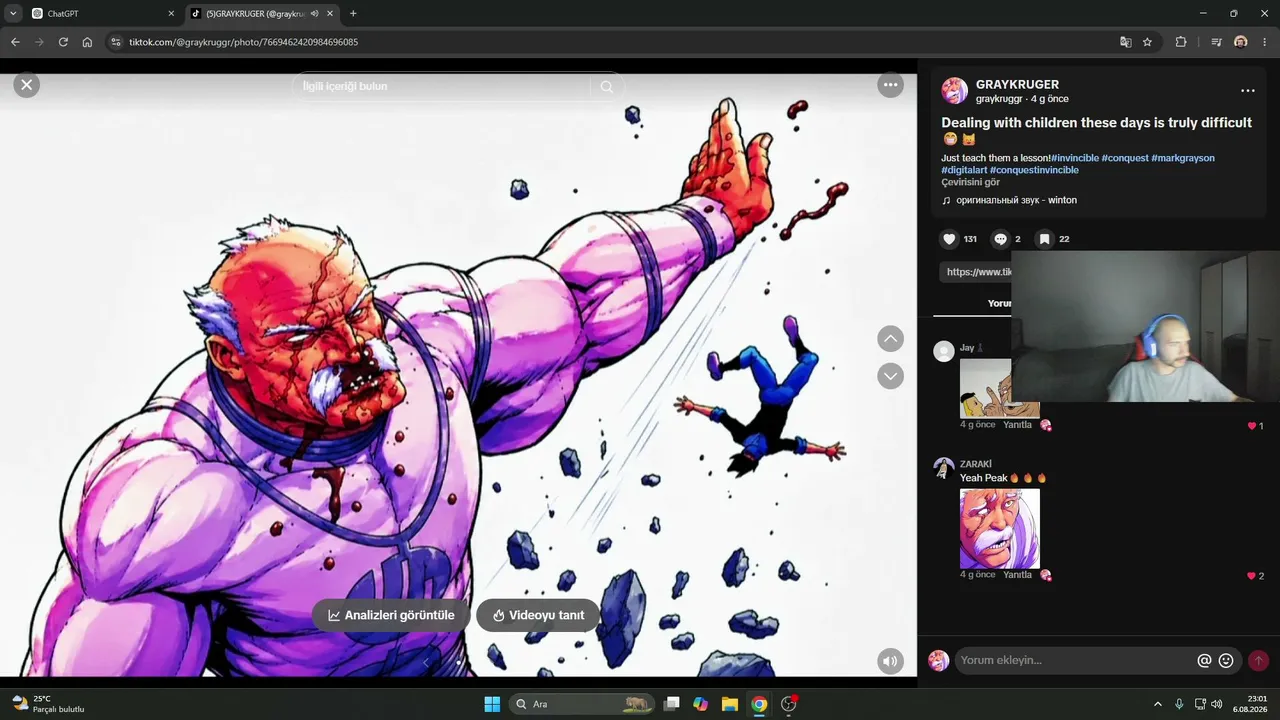Viewport: 1280px width, 720px height.
Task: Go to the next post with down arrow
Action: point(890,376)
